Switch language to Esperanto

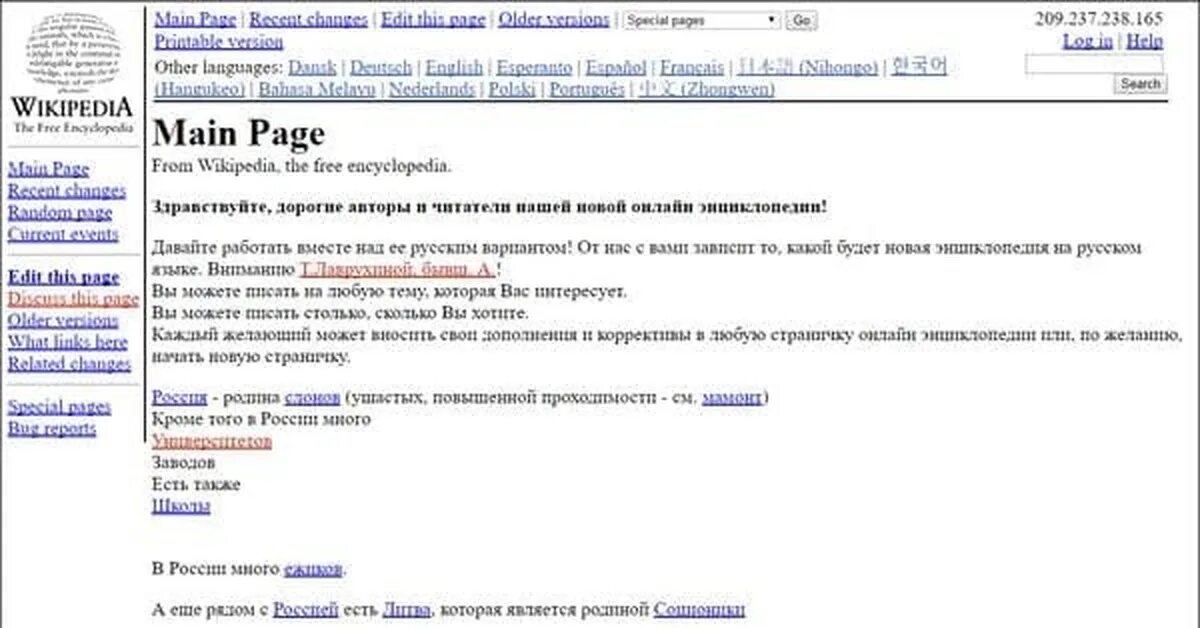click(534, 68)
